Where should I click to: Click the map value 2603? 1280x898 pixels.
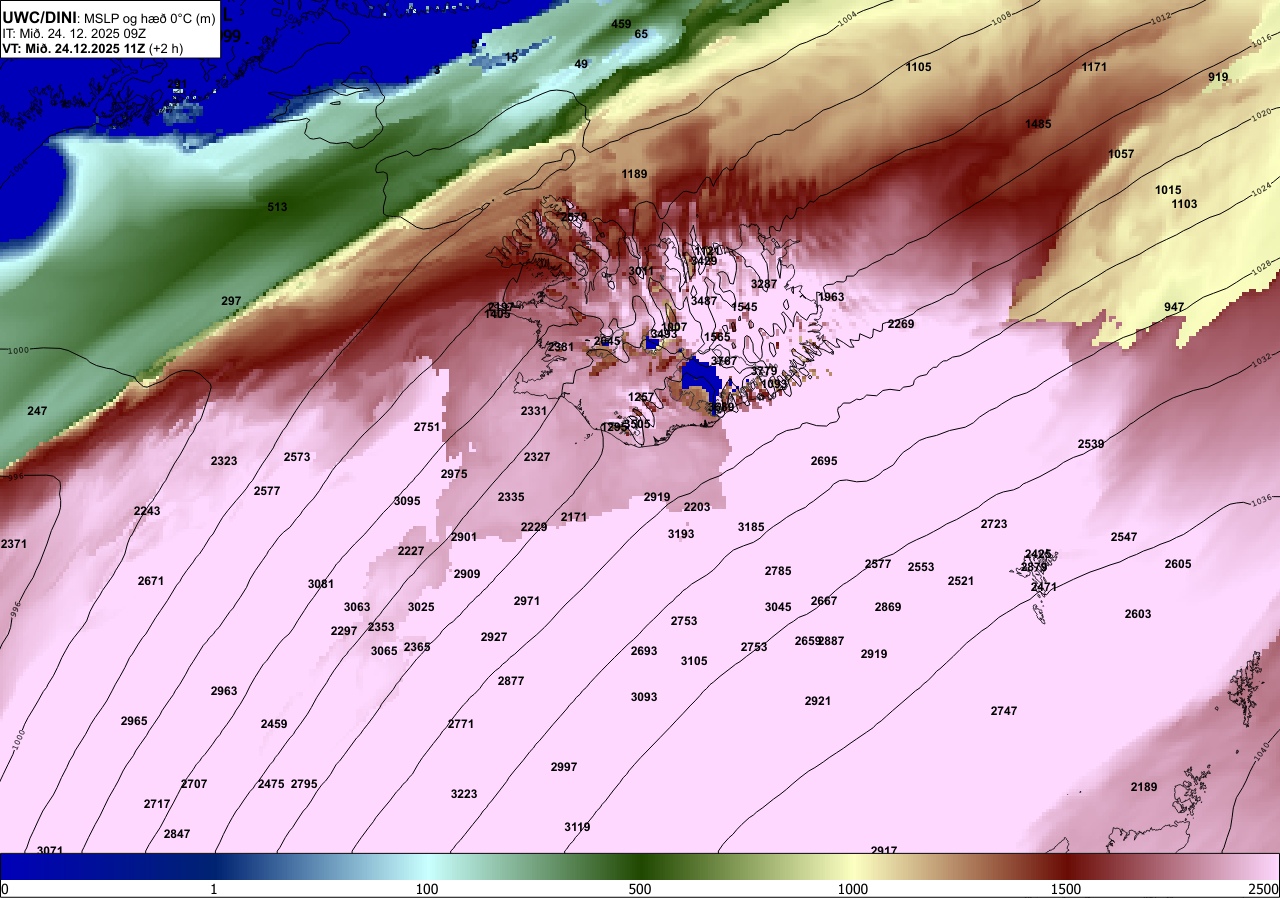(x=1138, y=614)
